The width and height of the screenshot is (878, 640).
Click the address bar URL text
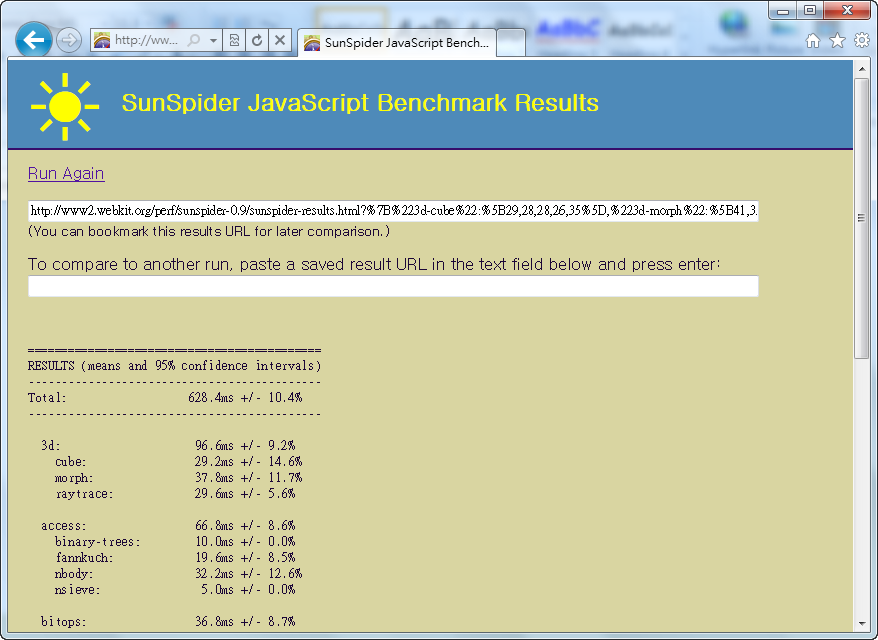coord(146,40)
